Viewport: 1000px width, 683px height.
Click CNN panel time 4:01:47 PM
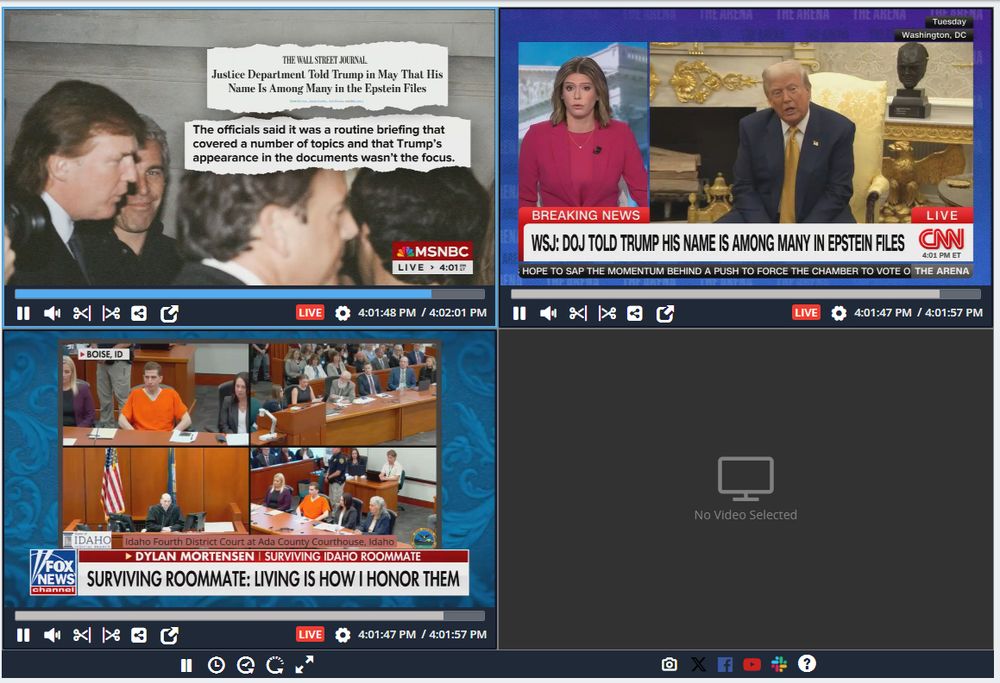click(x=883, y=313)
